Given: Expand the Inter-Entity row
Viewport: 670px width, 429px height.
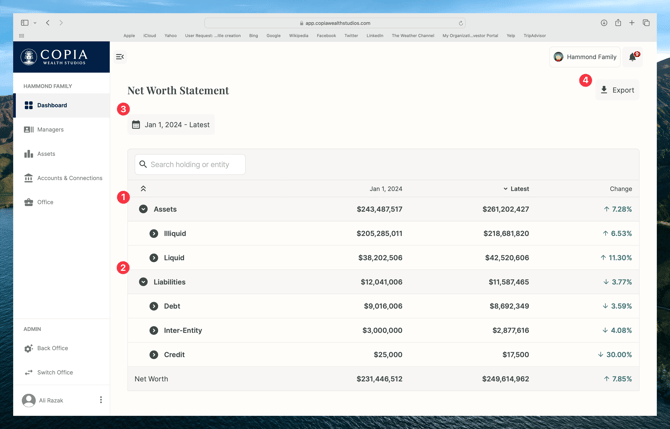Looking at the screenshot, I should [154, 330].
